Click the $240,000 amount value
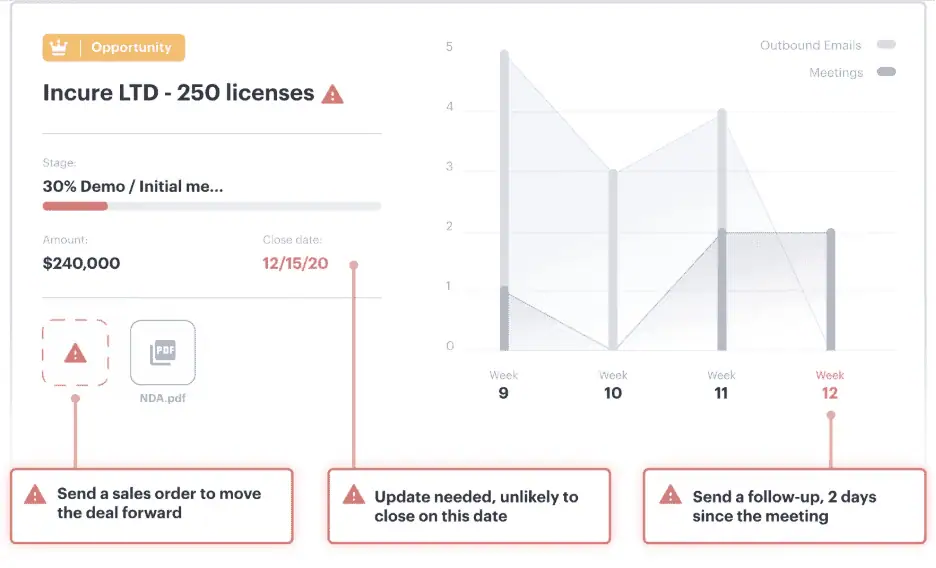Viewport: 936px width, 568px height. (x=81, y=263)
